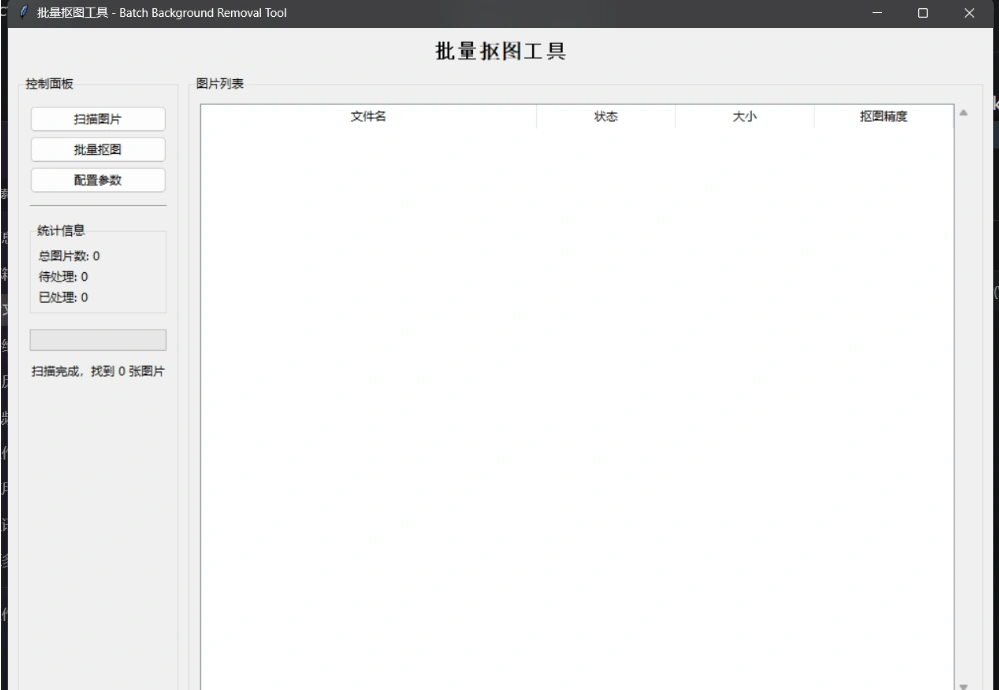The height and width of the screenshot is (690, 999).
Task: Click the 扫描完成 status message
Action: (98, 372)
